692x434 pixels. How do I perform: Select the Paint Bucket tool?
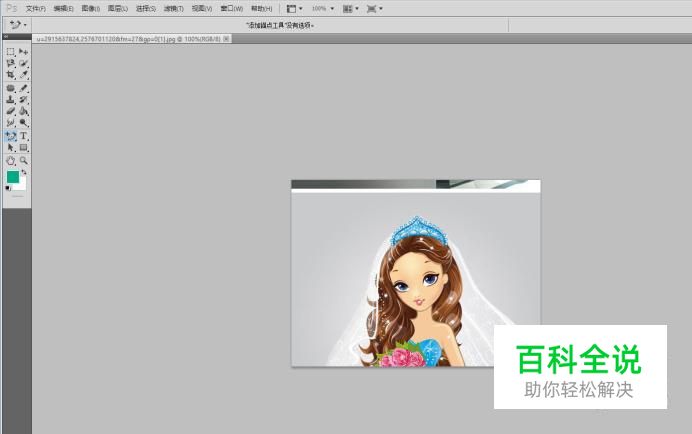tap(23, 111)
